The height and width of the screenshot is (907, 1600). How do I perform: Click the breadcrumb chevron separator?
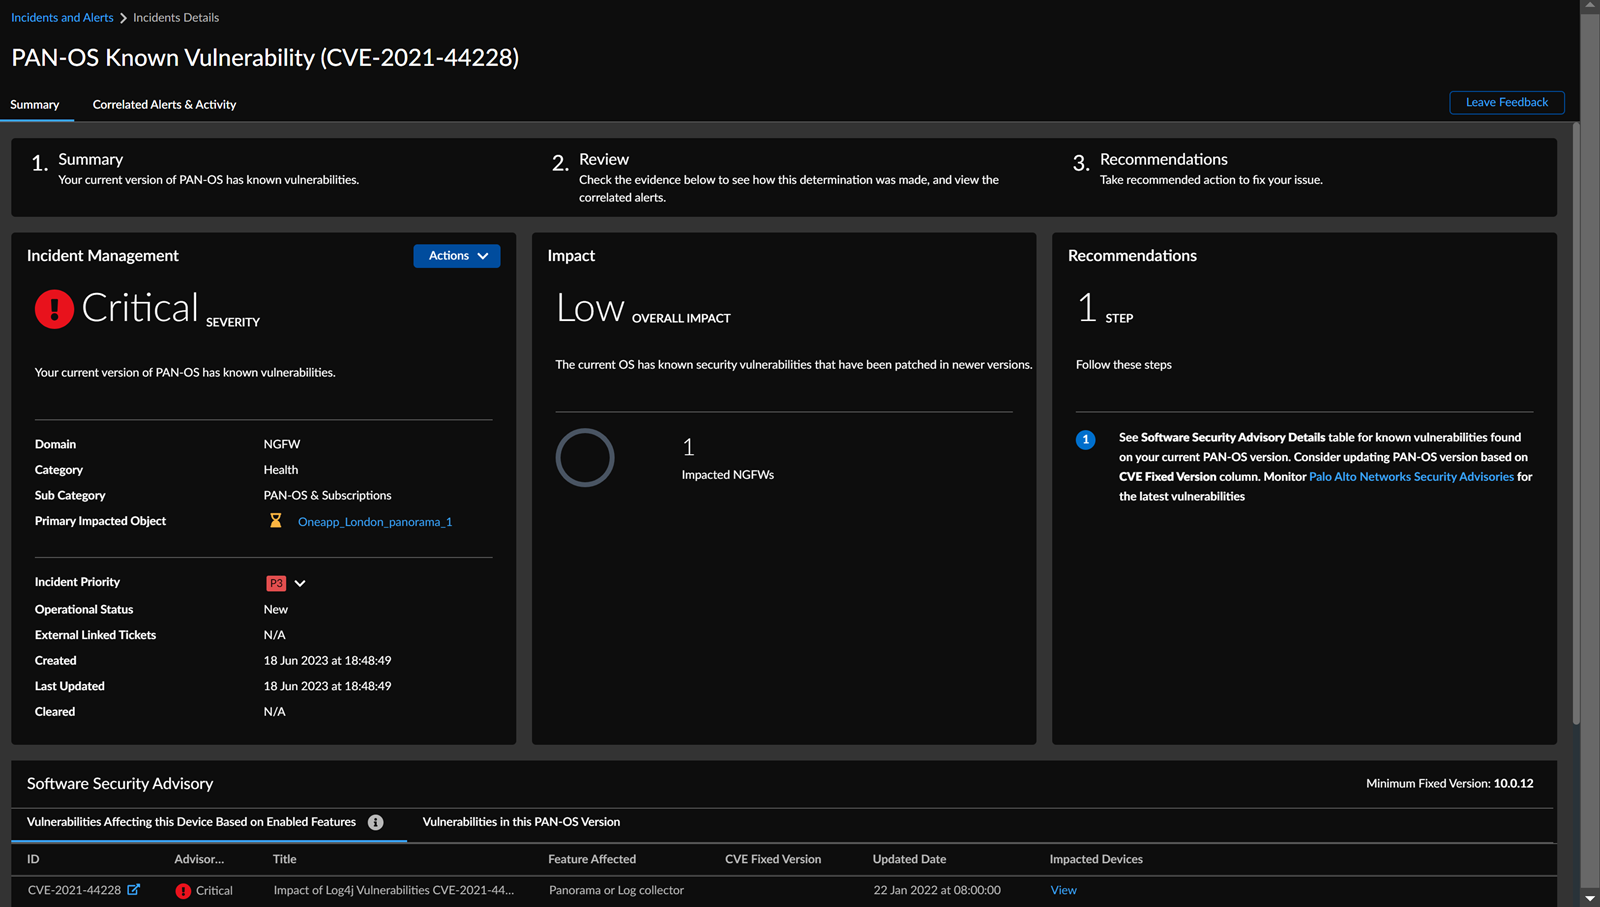(124, 18)
